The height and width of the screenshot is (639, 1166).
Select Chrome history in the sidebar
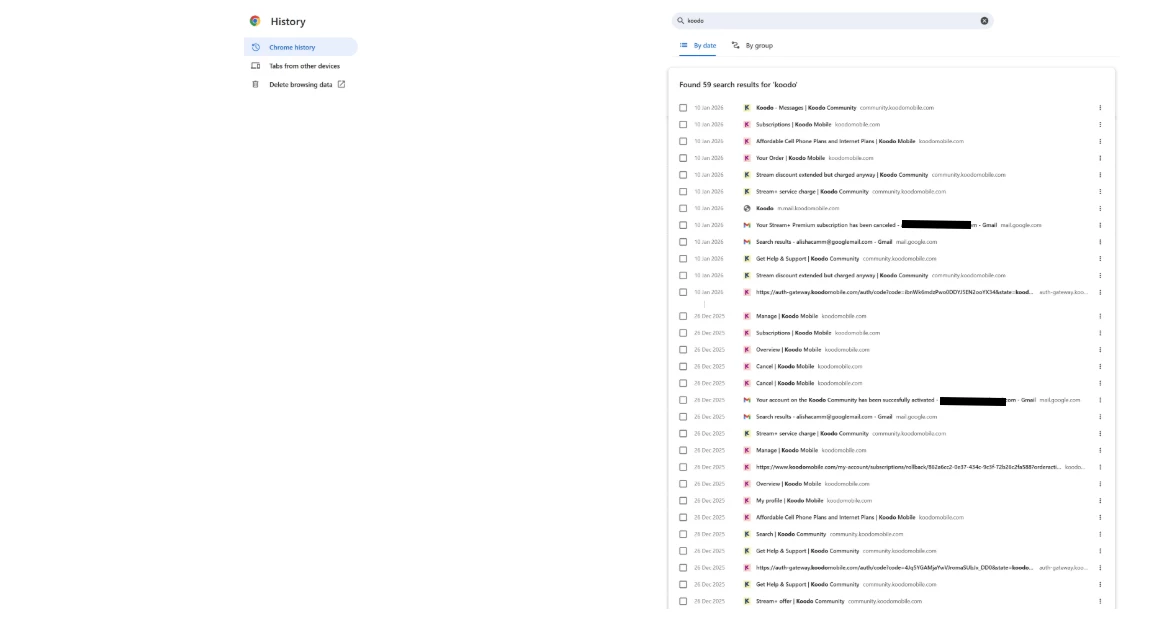[300, 47]
